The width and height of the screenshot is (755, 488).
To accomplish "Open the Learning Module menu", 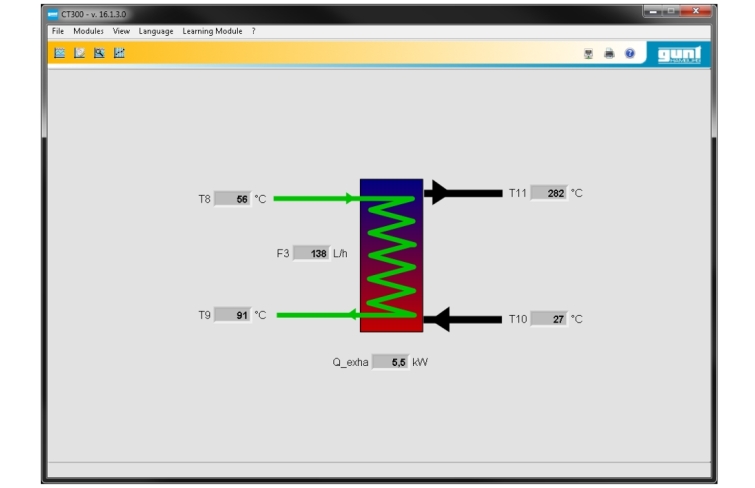I will [212, 31].
